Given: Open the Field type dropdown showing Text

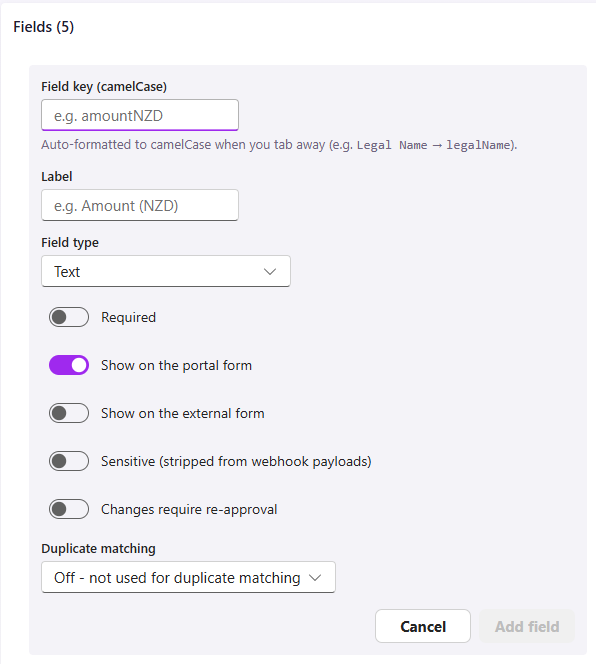Looking at the screenshot, I should click(166, 271).
